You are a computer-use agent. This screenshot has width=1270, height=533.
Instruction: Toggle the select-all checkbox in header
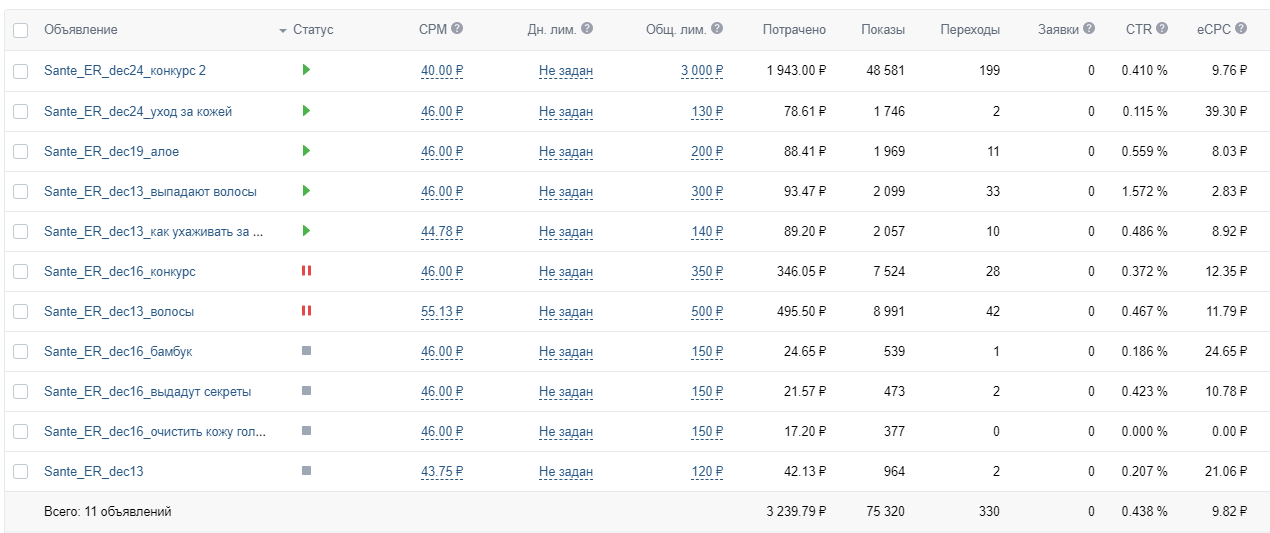tap(21, 30)
